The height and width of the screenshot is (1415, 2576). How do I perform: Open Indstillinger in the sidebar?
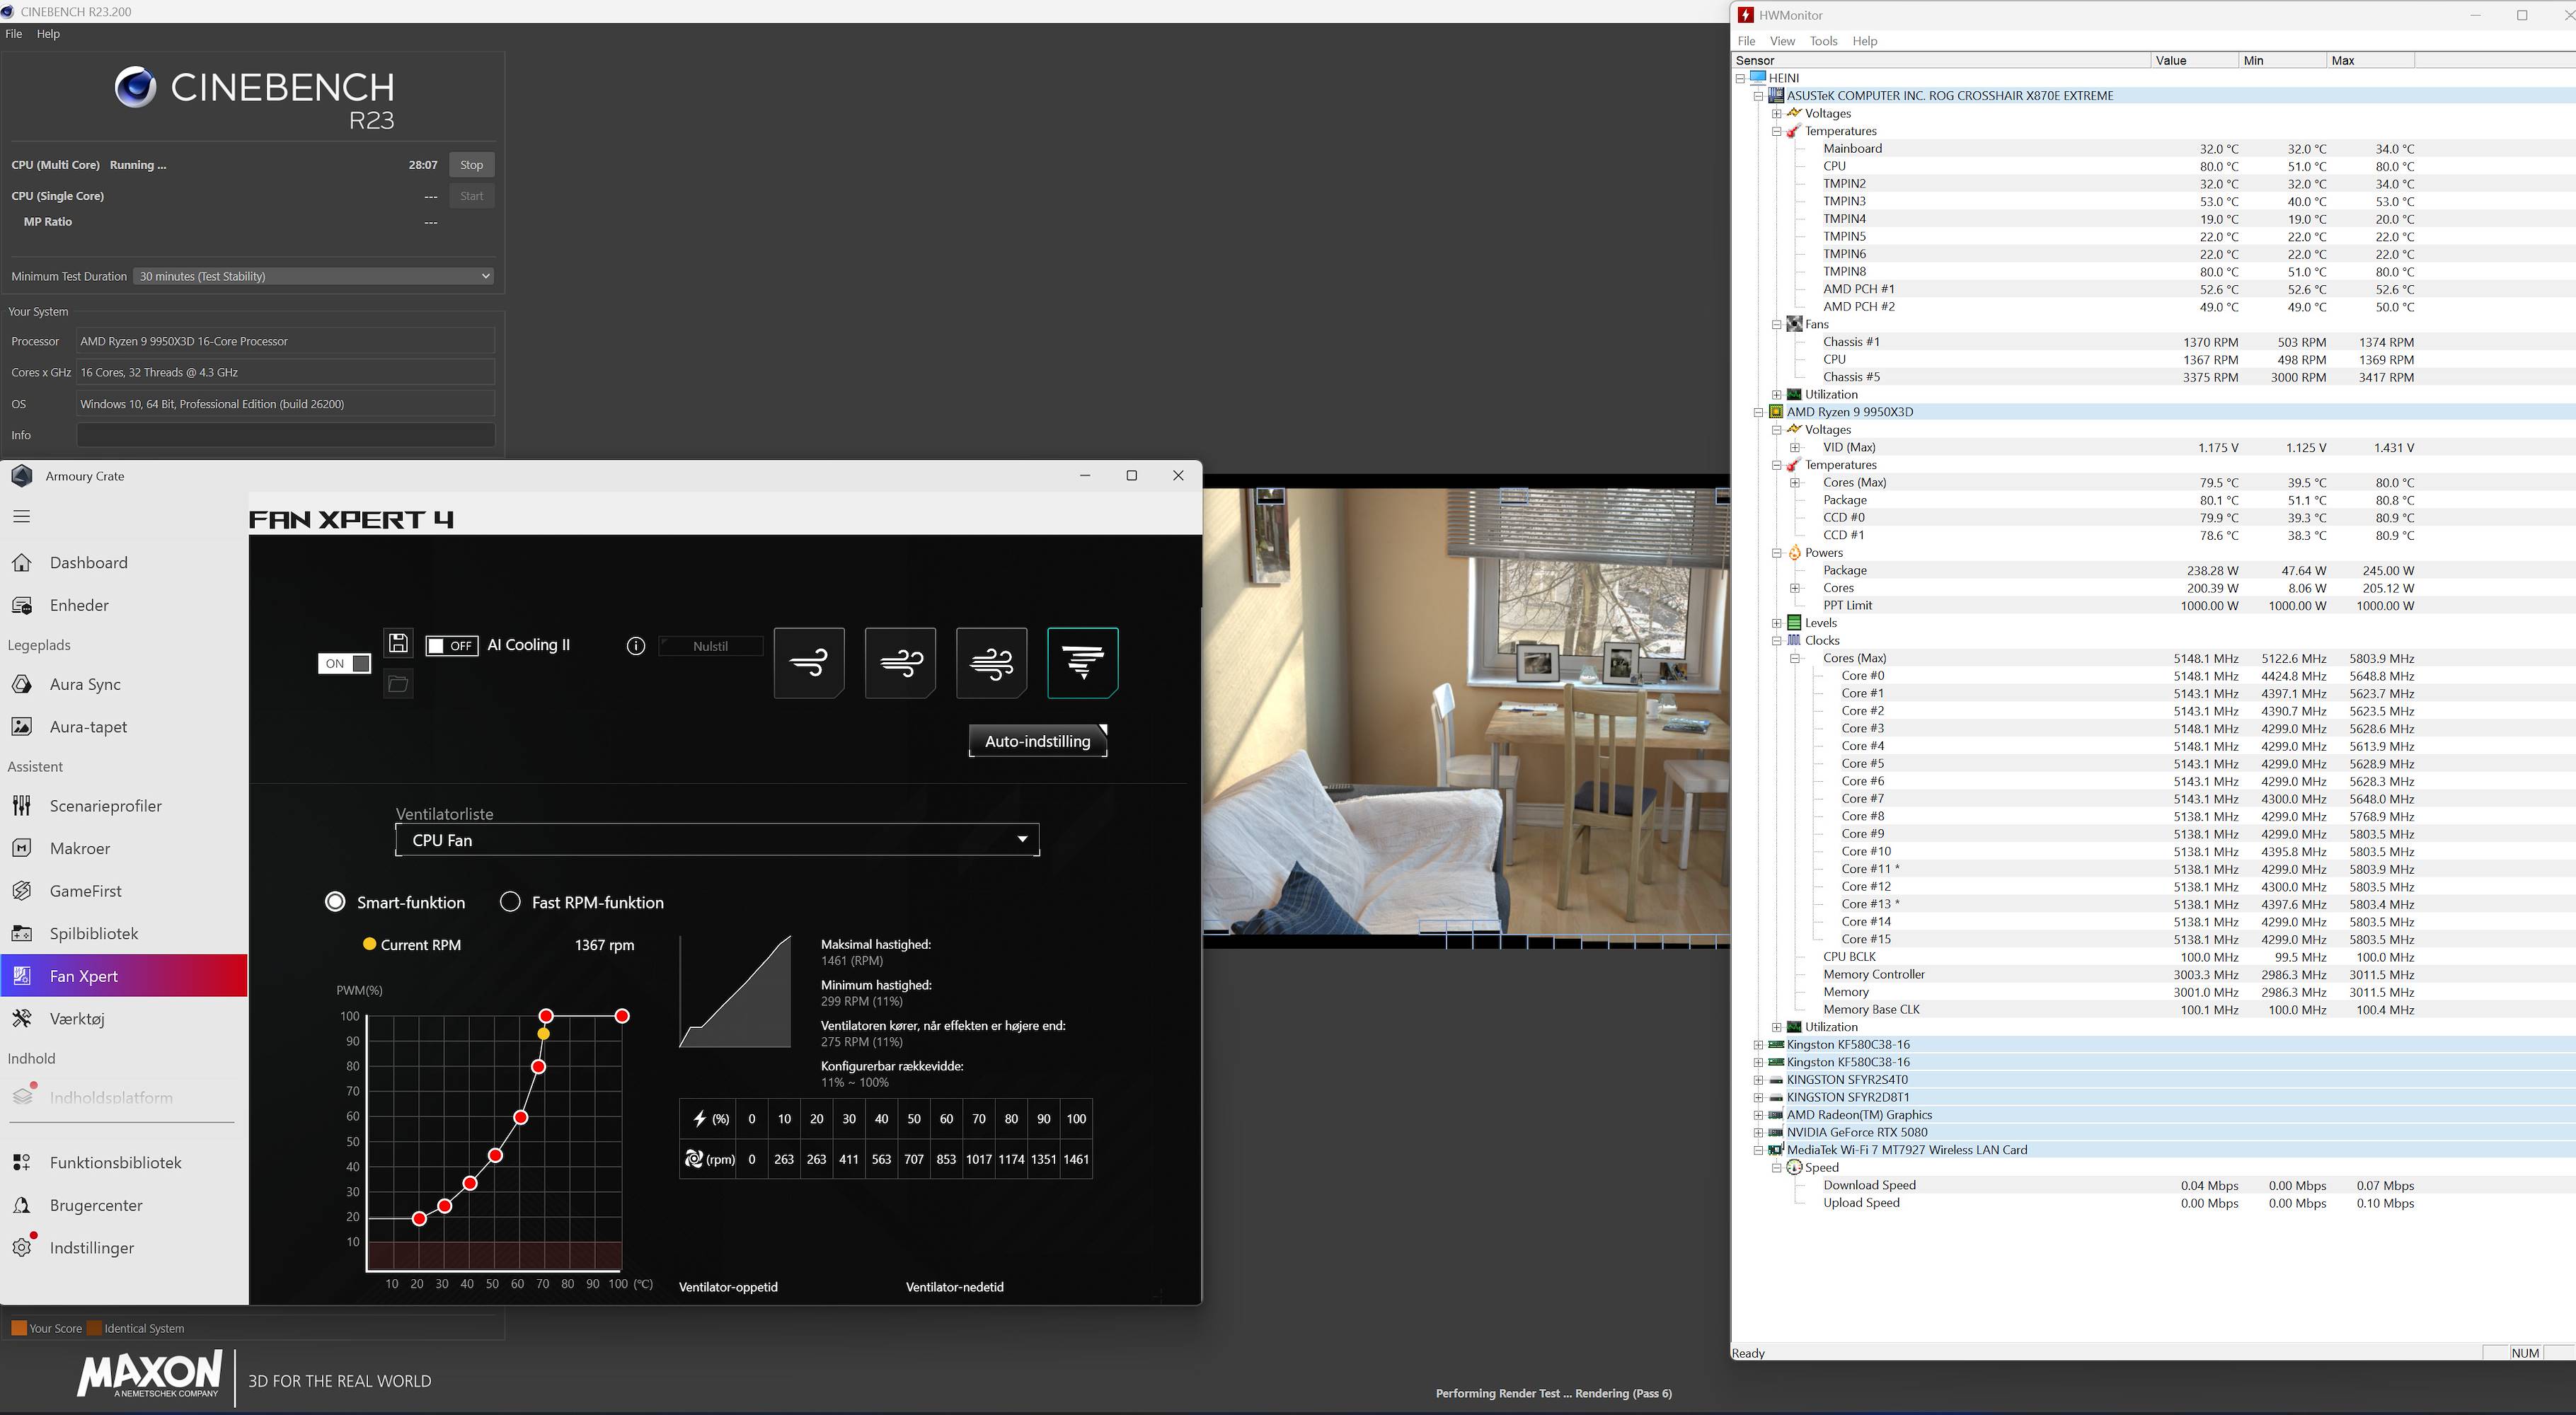[x=123, y=1248]
